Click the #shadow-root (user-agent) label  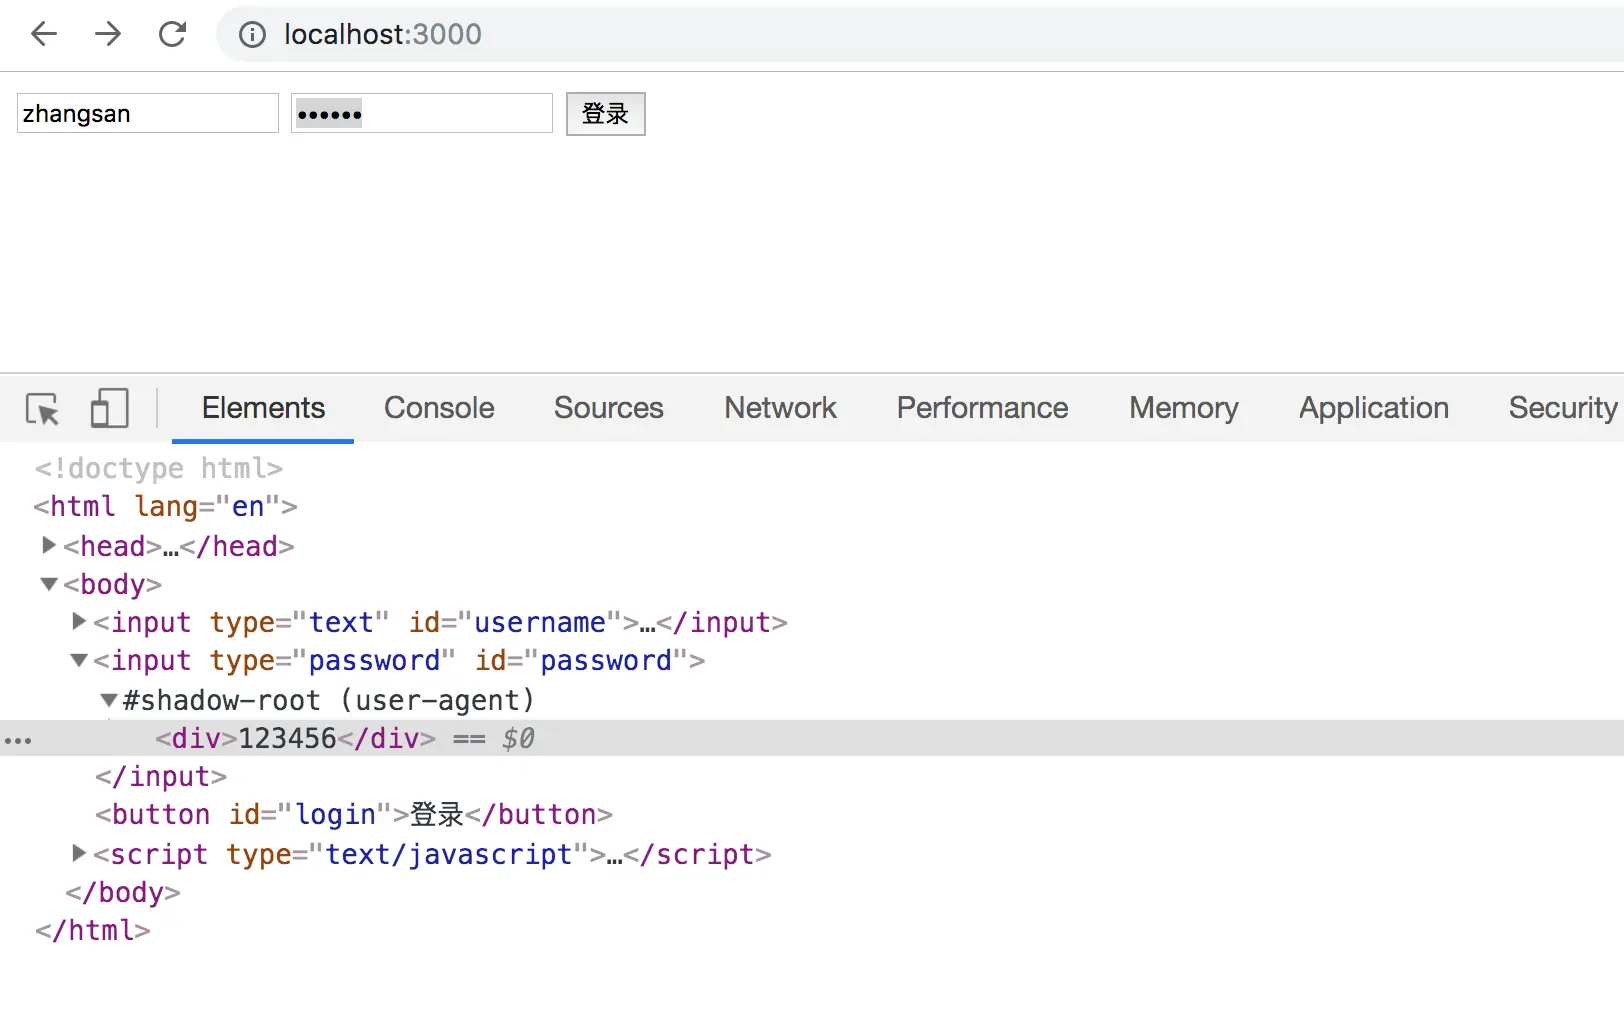tap(329, 700)
